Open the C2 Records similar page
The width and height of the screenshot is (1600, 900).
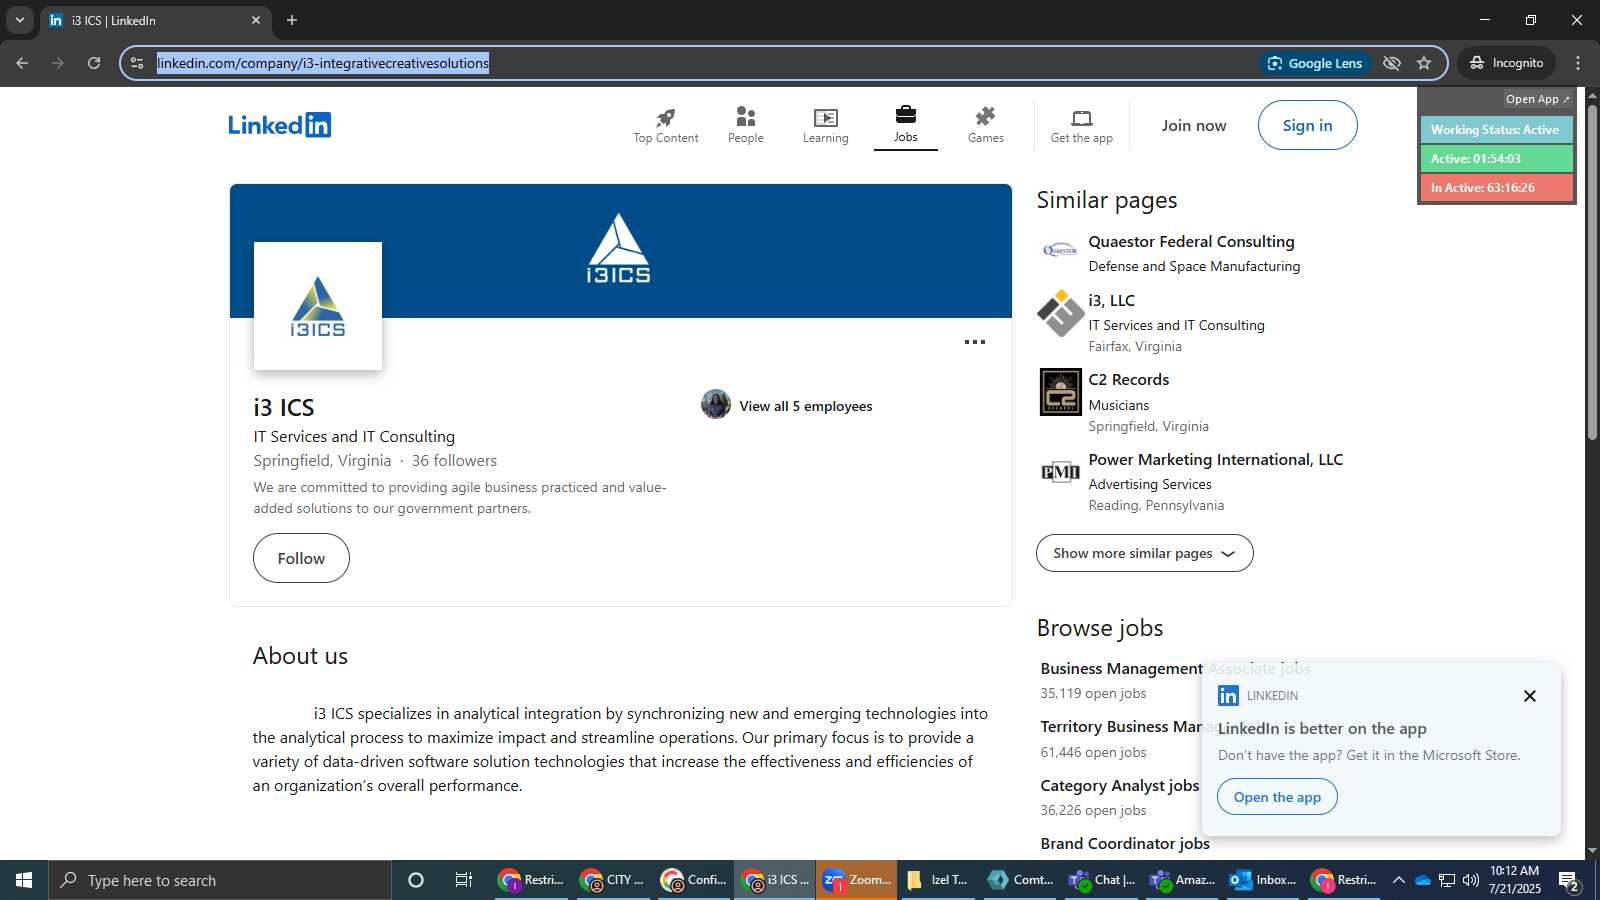coord(1128,380)
